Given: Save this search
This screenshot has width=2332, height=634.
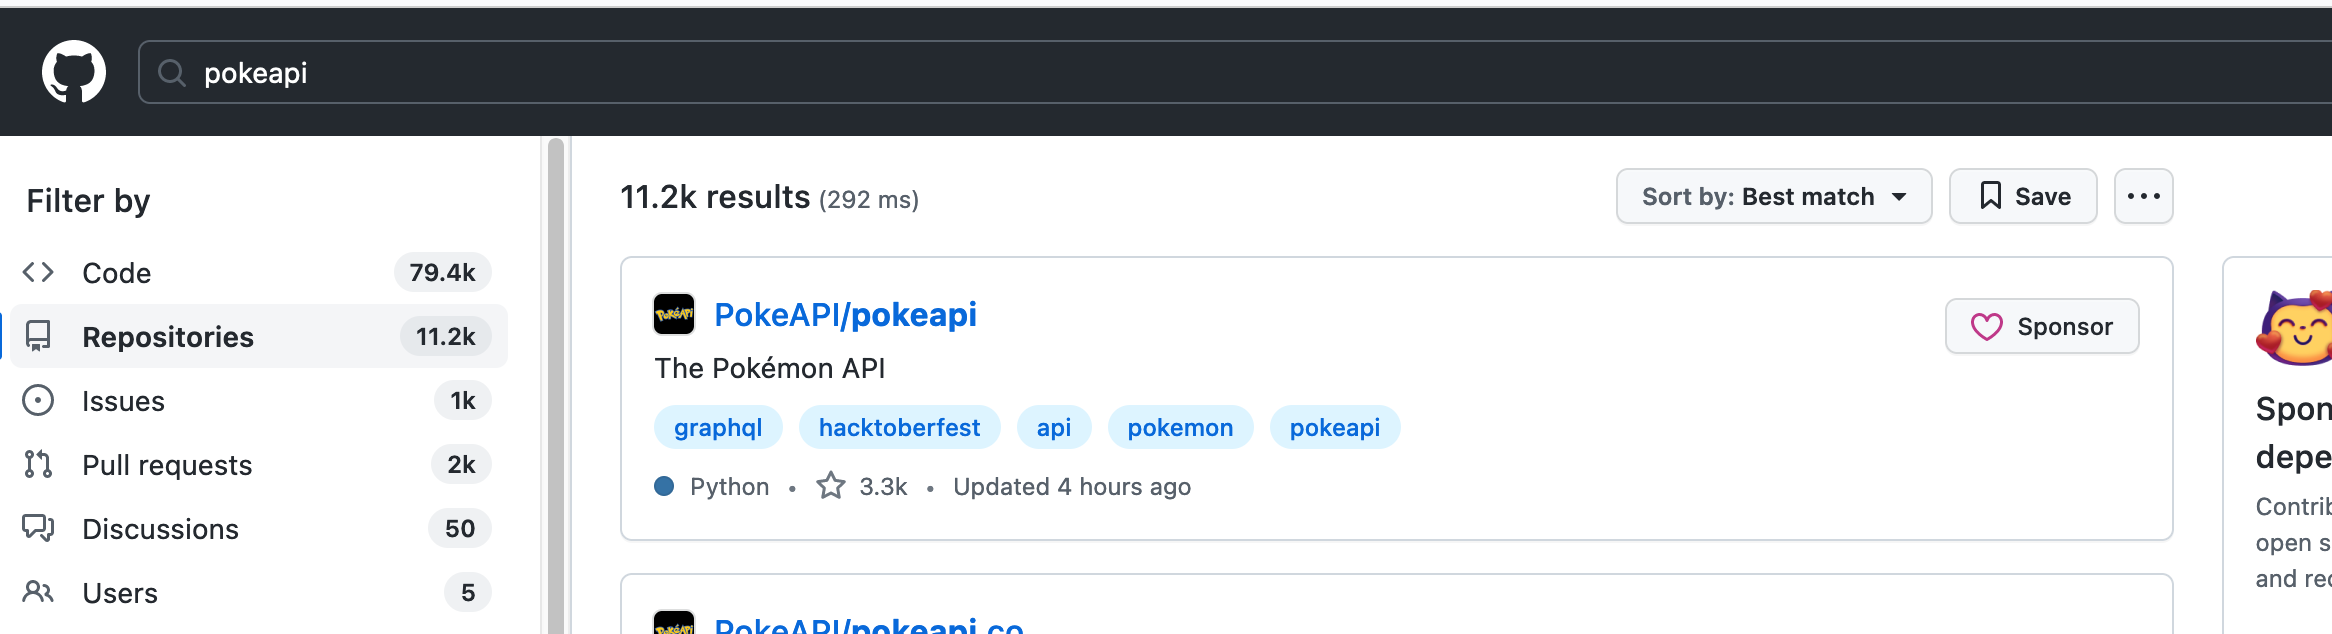Looking at the screenshot, I should tap(2023, 196).
